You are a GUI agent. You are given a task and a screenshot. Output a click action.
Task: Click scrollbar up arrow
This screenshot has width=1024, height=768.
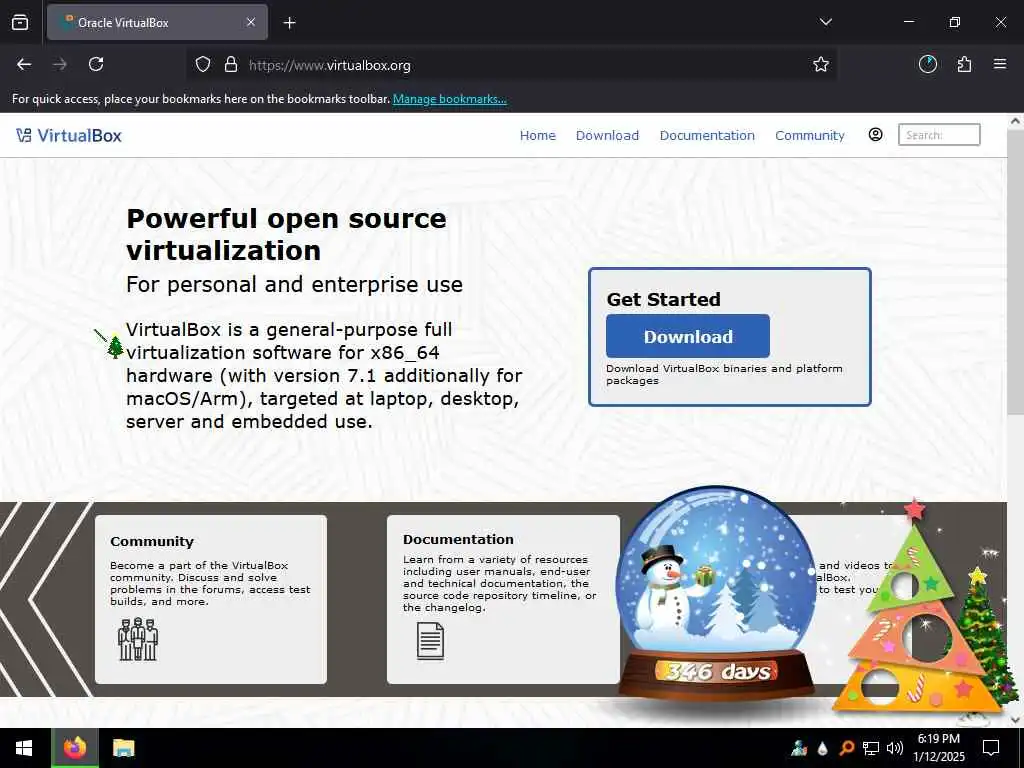click(1015, 121)
